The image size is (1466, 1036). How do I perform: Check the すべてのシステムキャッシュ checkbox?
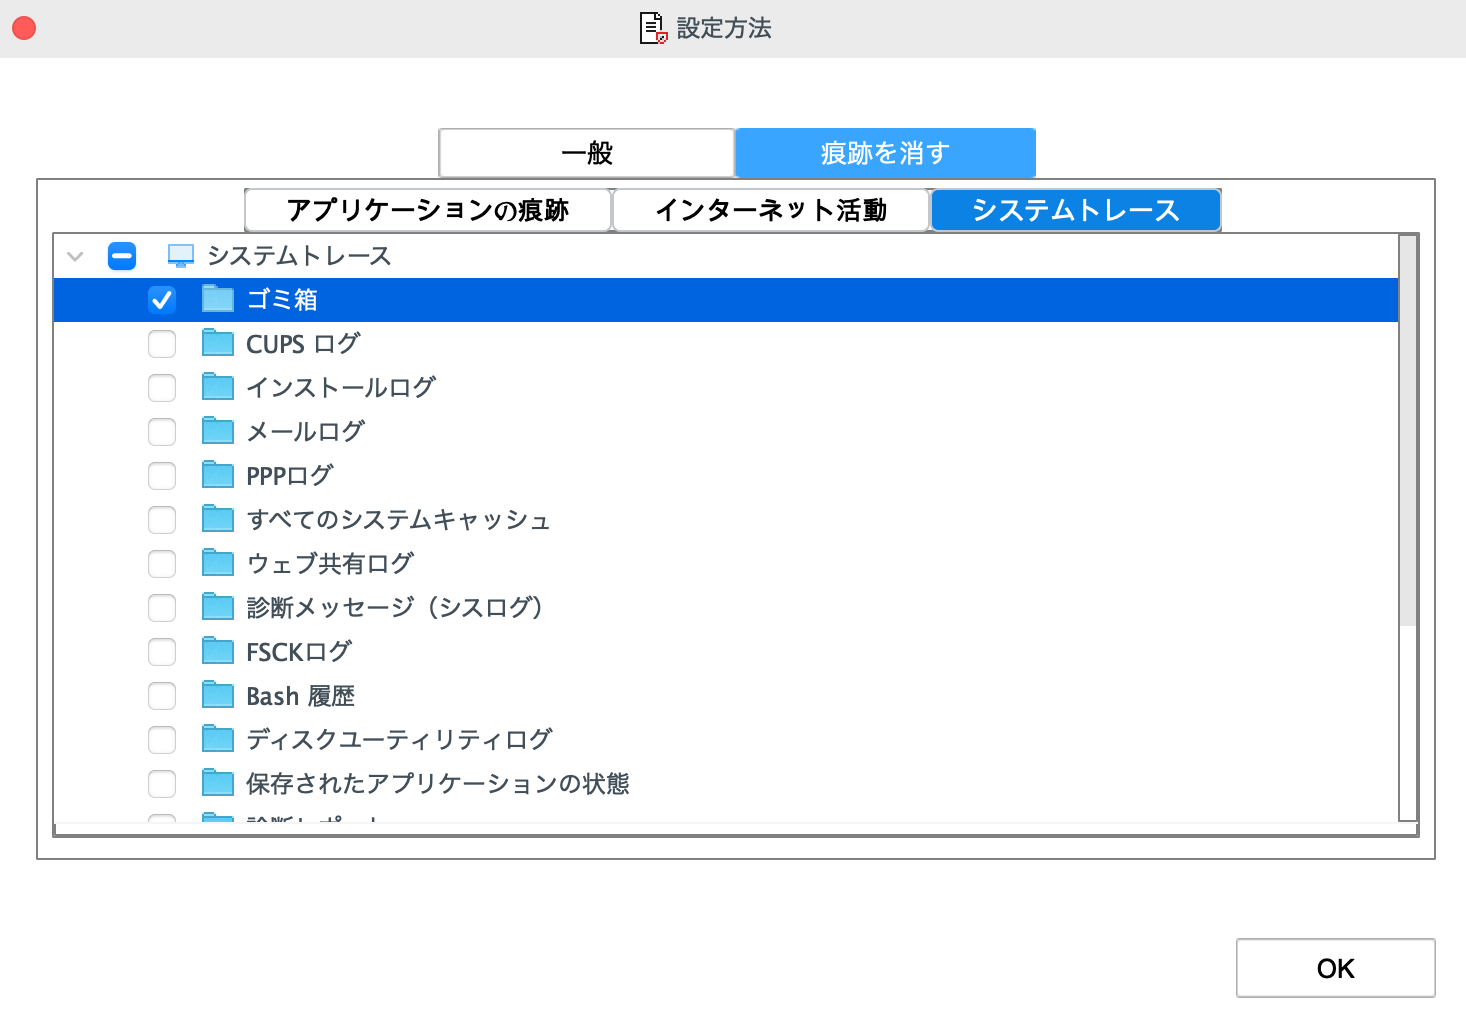162,519
